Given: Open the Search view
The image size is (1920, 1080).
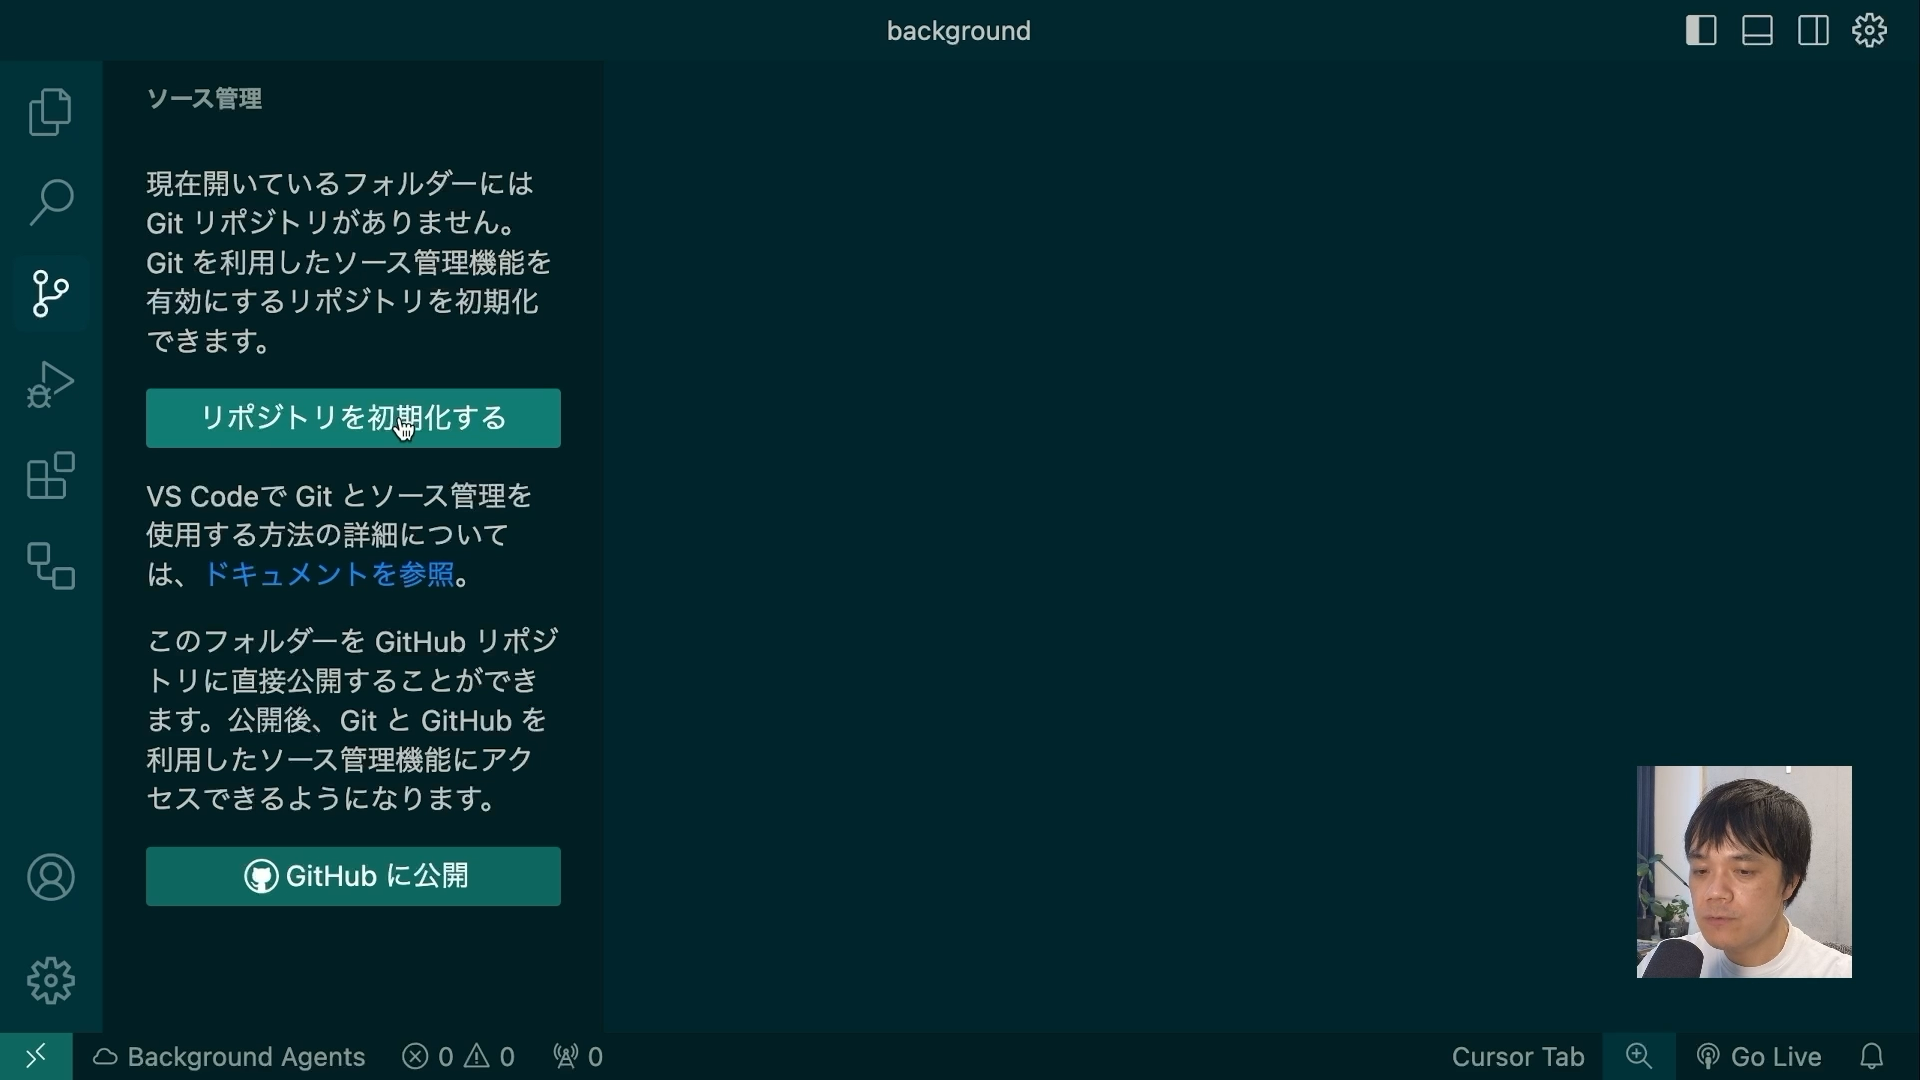Looking at the screenshot, I should click(x=50, y=202).
